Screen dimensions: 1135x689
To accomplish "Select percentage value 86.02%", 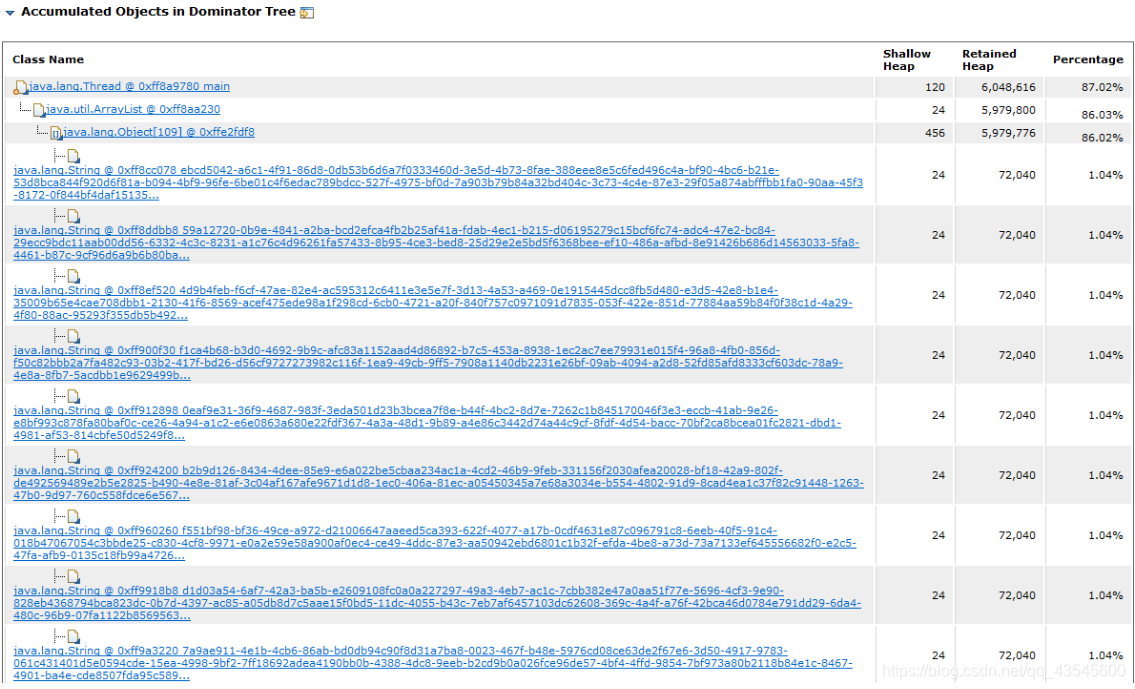I will pyautogui.click(x=1102, y=138).
